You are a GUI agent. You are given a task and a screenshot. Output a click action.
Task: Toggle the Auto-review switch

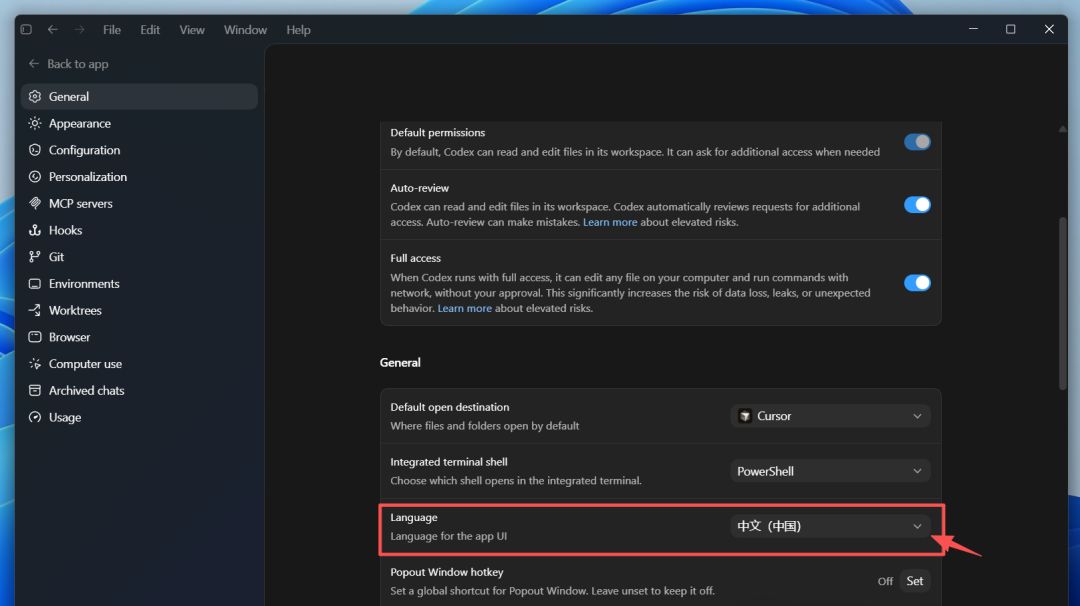[917, 205]
